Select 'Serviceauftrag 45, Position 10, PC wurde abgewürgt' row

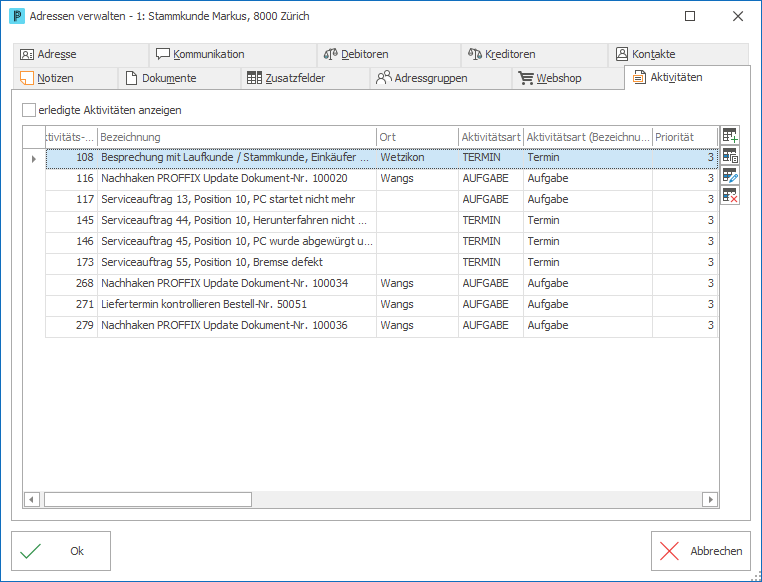click(x=381, y=241)
